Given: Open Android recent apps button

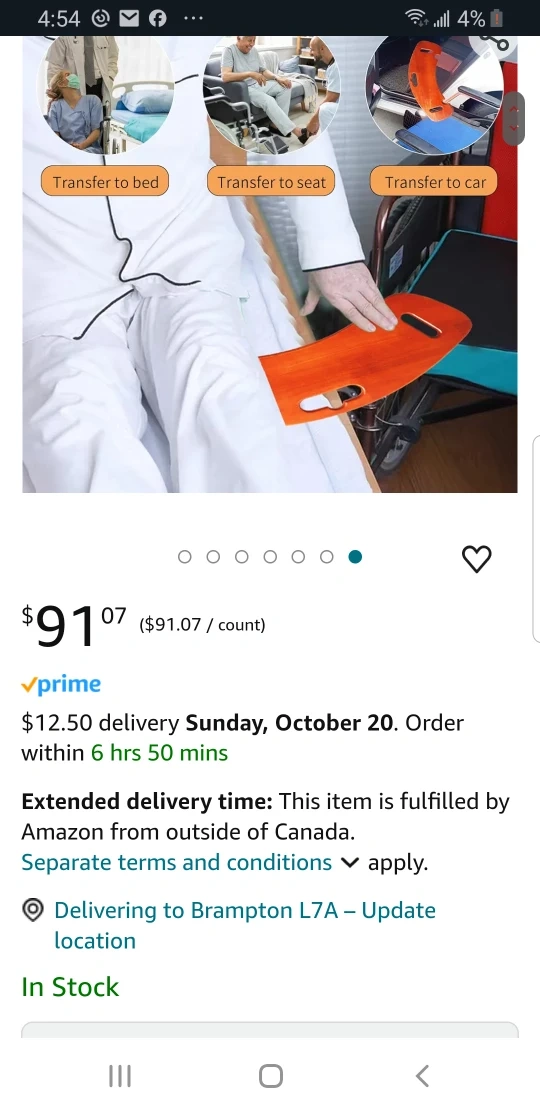Looking at the screenshot, I should pyautogui.click(x=120, y=1076).
